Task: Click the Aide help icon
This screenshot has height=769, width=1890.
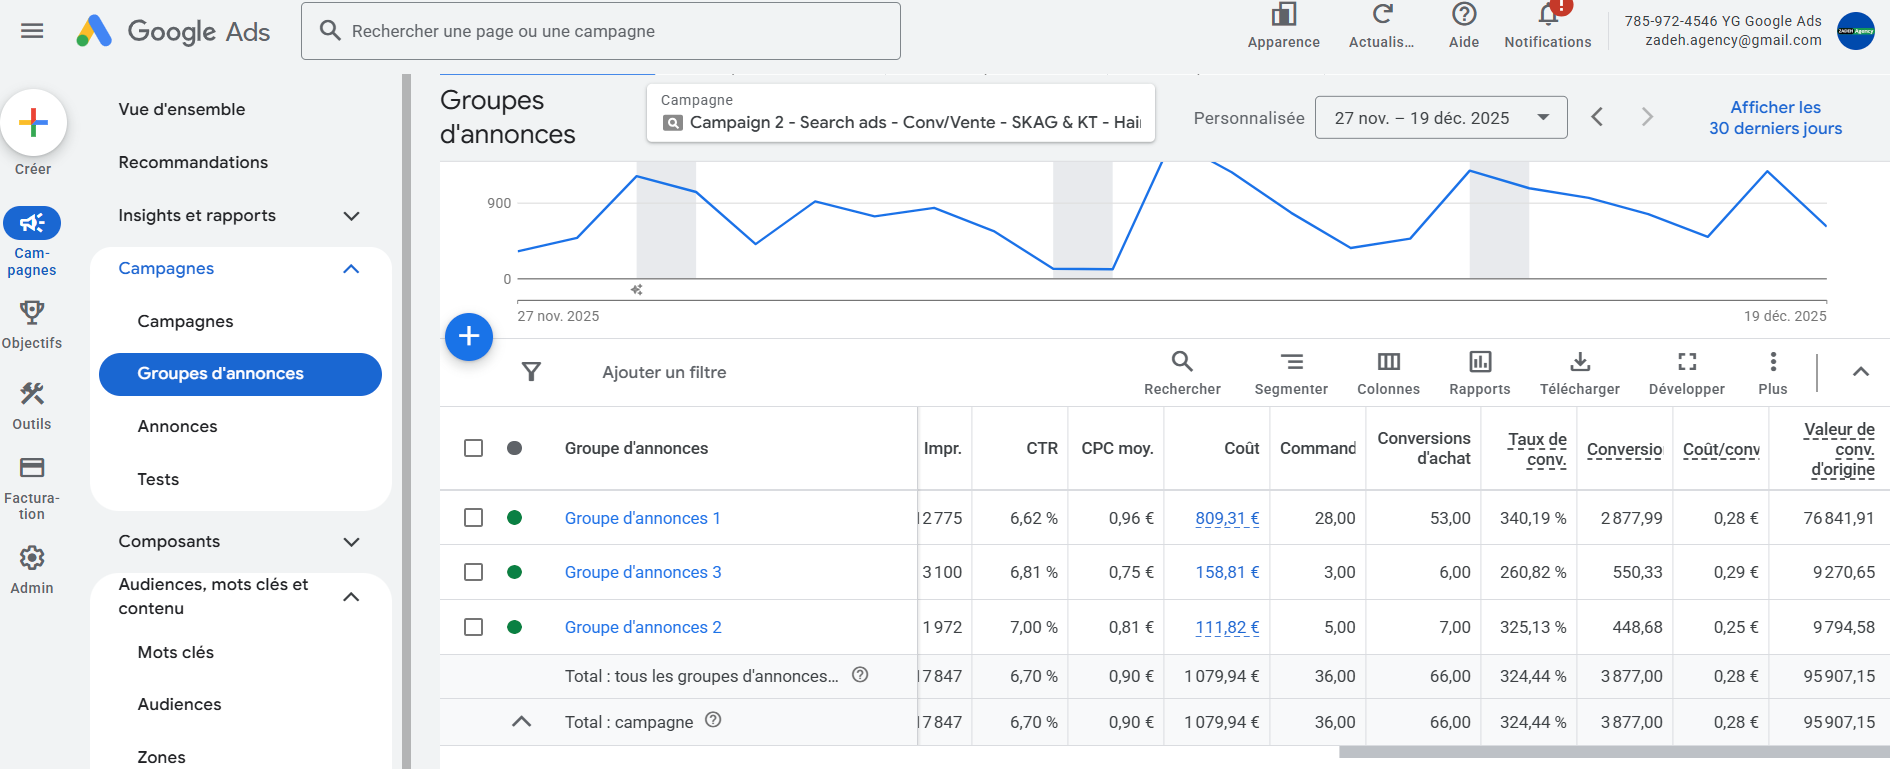Action: pyautogui.click(x=1463, y=16)
